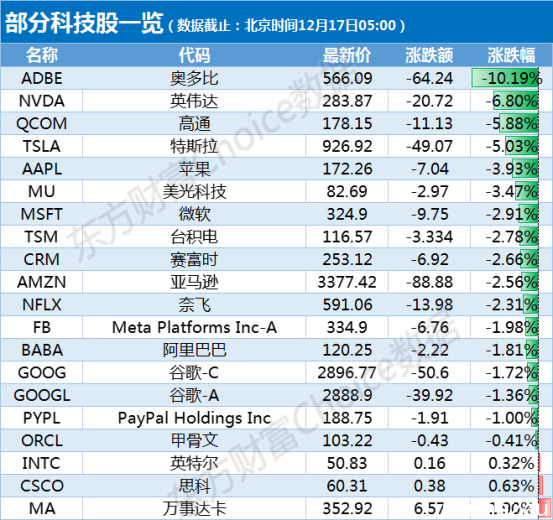
Task: Click the FB ticker cell
Action: click(x=42, y=327)
